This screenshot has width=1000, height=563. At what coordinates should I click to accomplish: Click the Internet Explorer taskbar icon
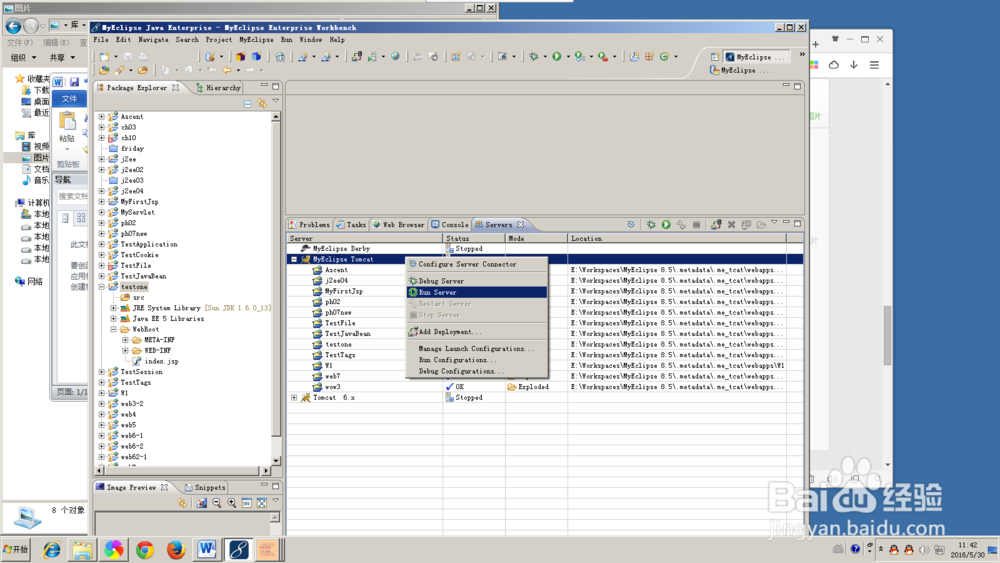click(52, 550)
